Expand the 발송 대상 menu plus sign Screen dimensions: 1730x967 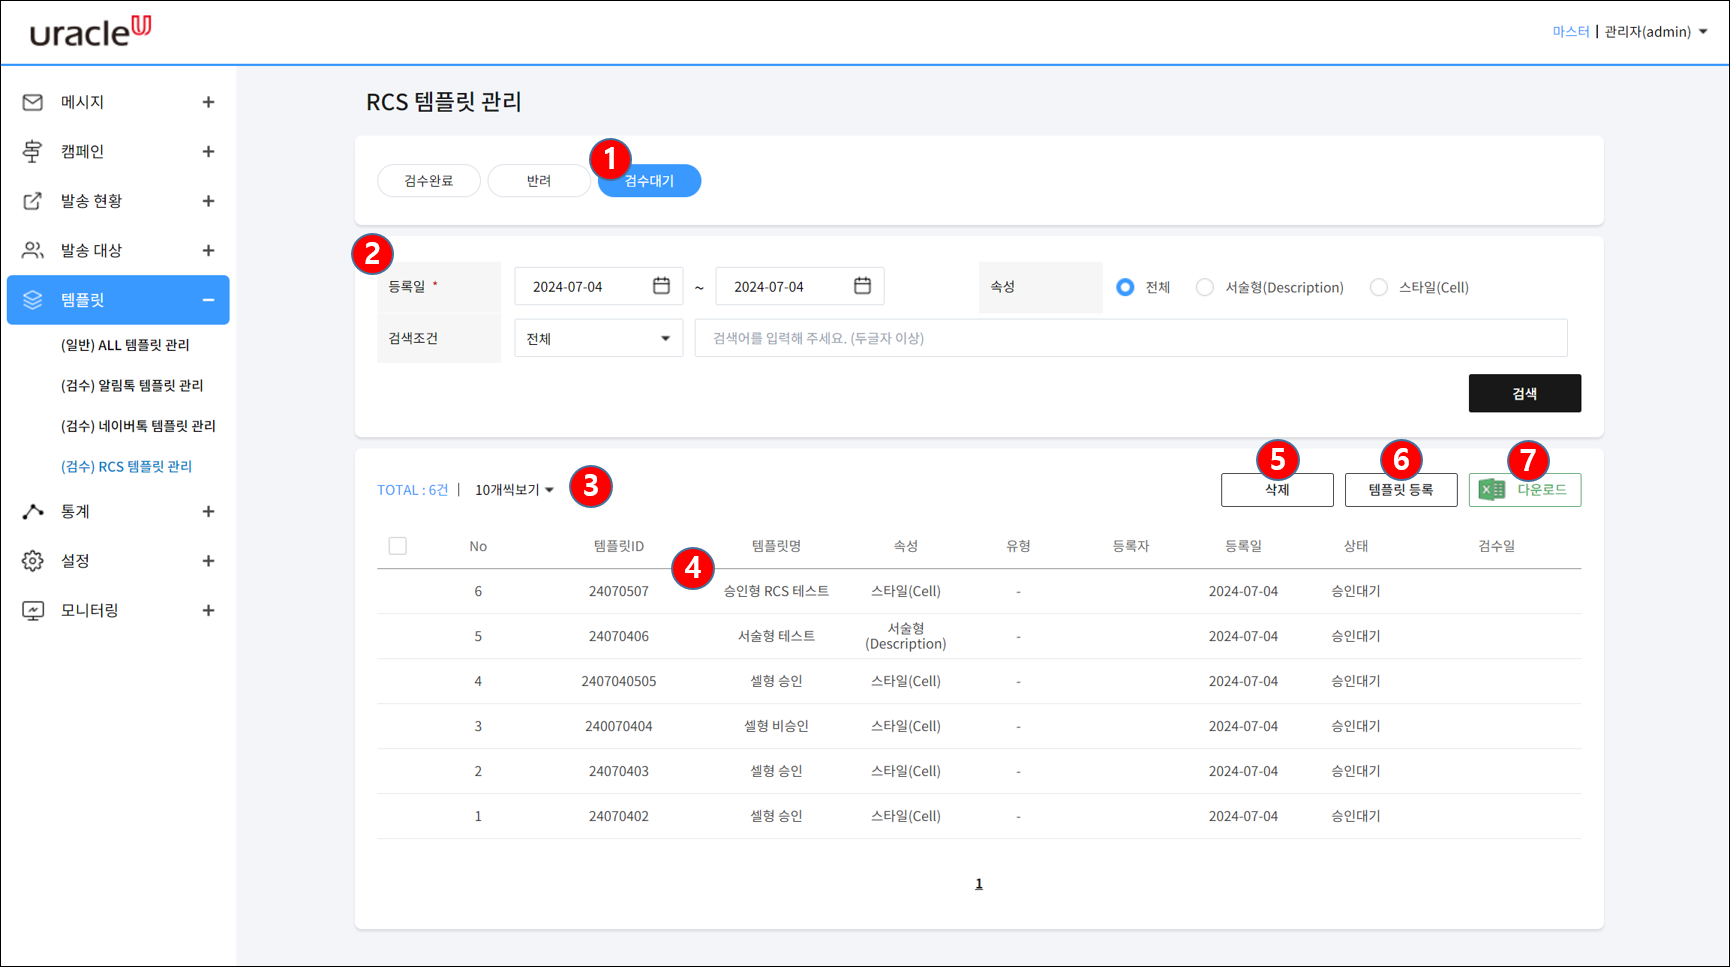click(208, 250)
